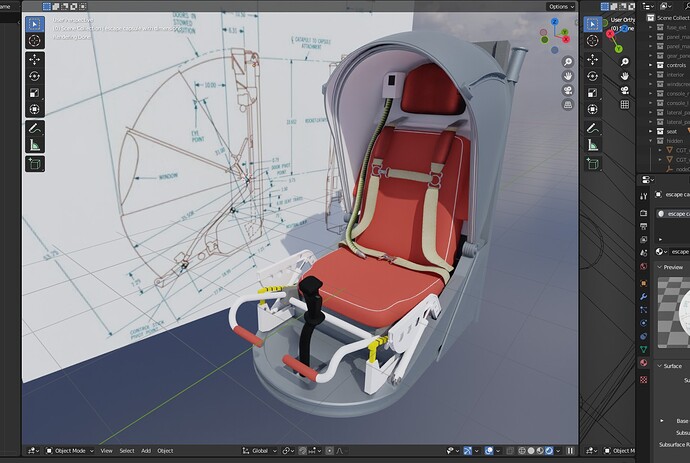
Task: Open the Scene properties tab
Action: [x=643, y=253]
